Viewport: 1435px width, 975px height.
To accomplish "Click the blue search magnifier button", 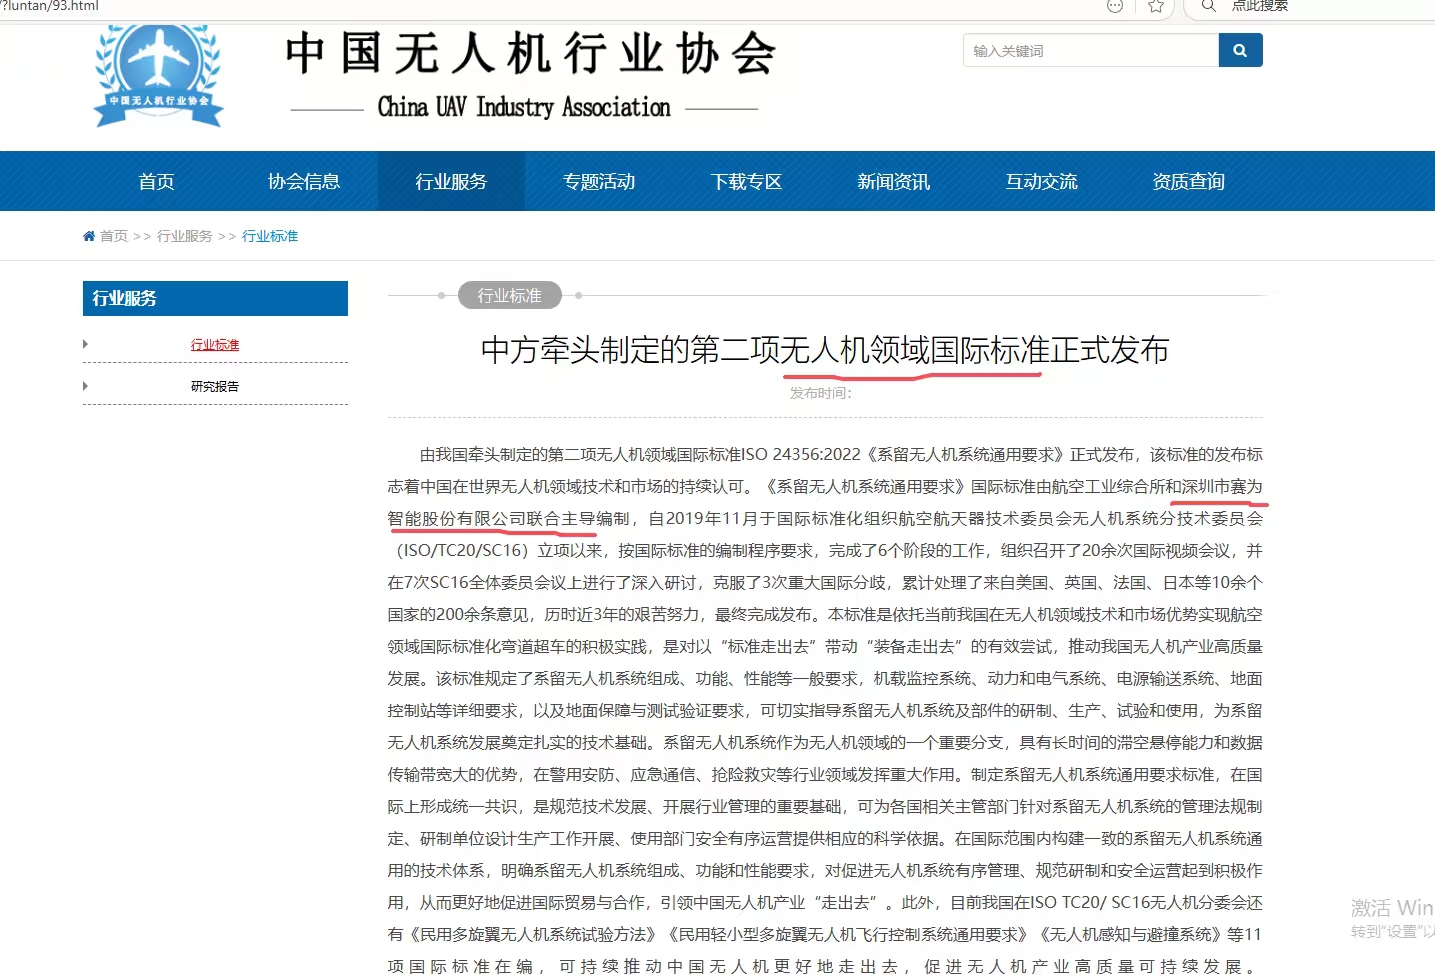I will pos(1240,50).
